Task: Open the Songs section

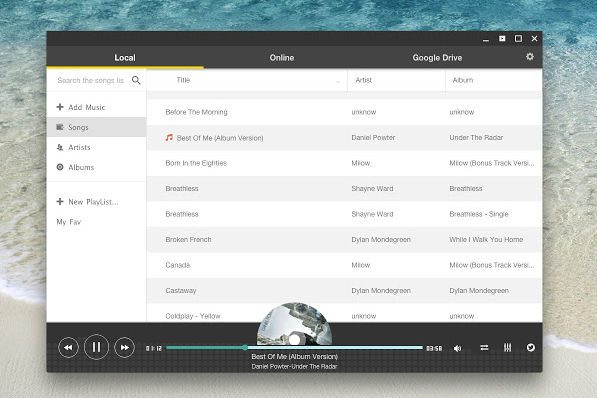Action: [96, 127]
